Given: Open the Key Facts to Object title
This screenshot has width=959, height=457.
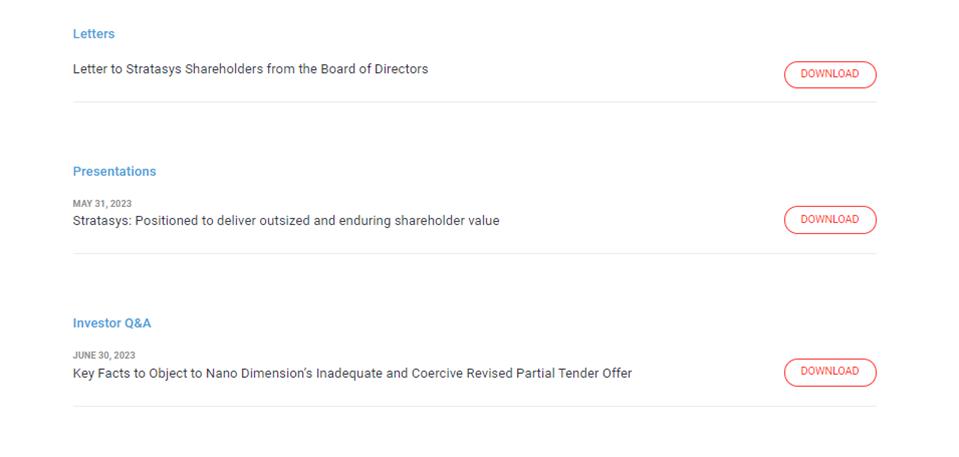Looking at the screenshot, I should (x=352, y=374).
